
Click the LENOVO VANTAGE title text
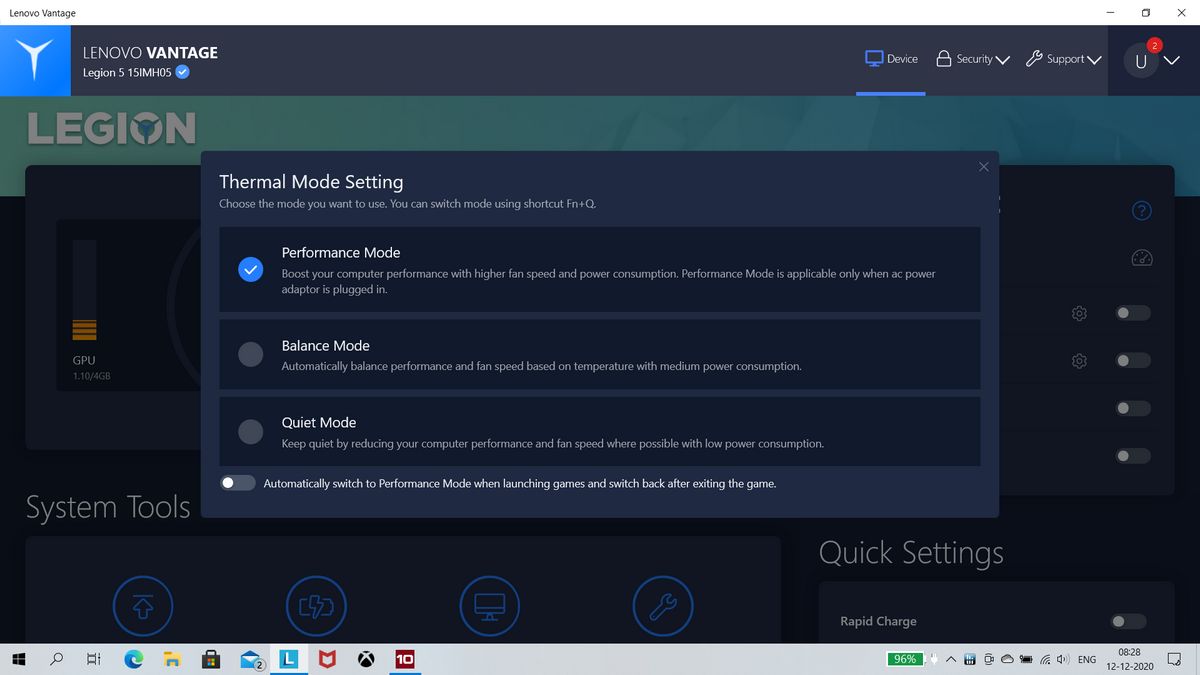[x=150, y=52]
